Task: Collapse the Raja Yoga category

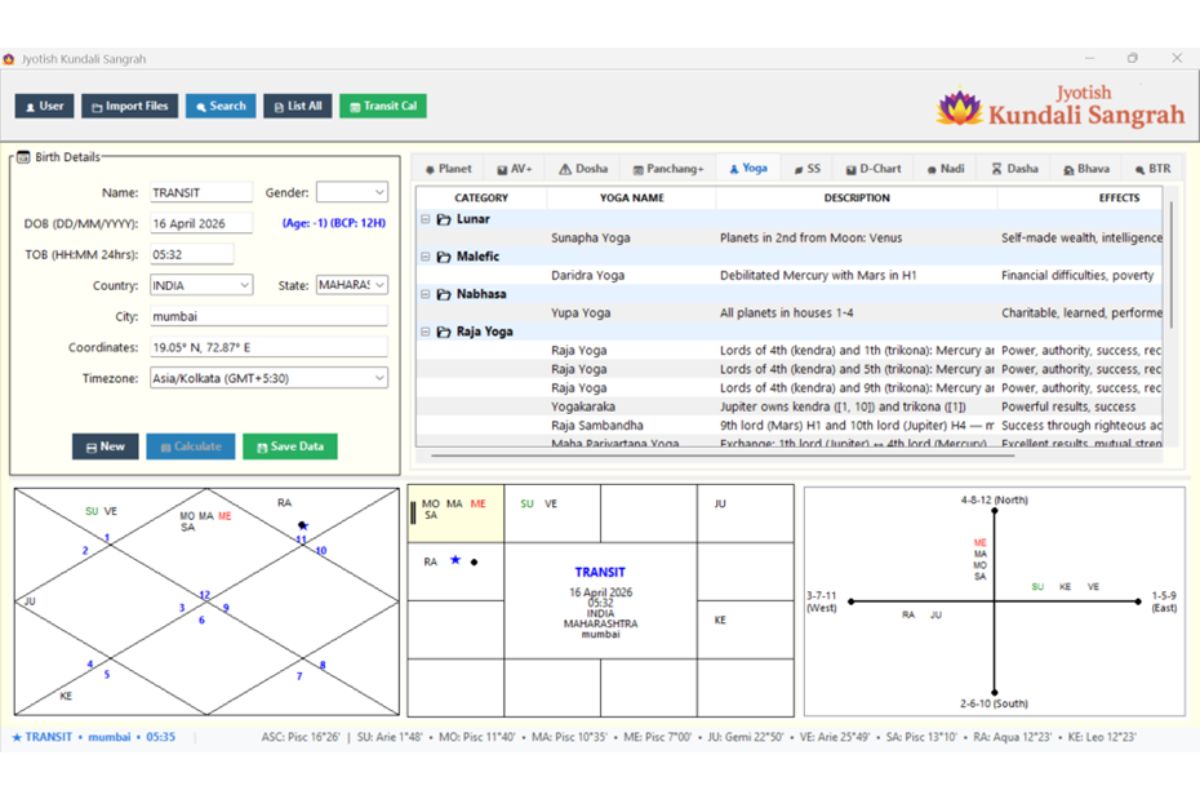Action: pyautogui.click(x=425, y=331)
